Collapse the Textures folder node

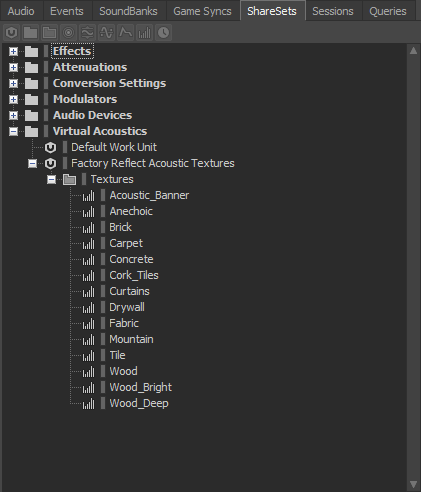pyautogui.click(x=51, y=180)
